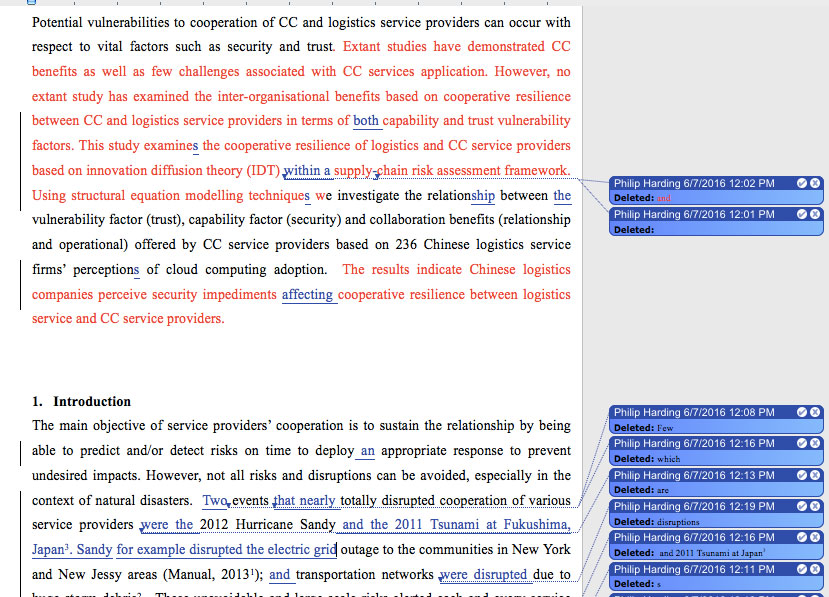Reject the deletion of 'Few'
829x597 pixels.
[815, 412]
